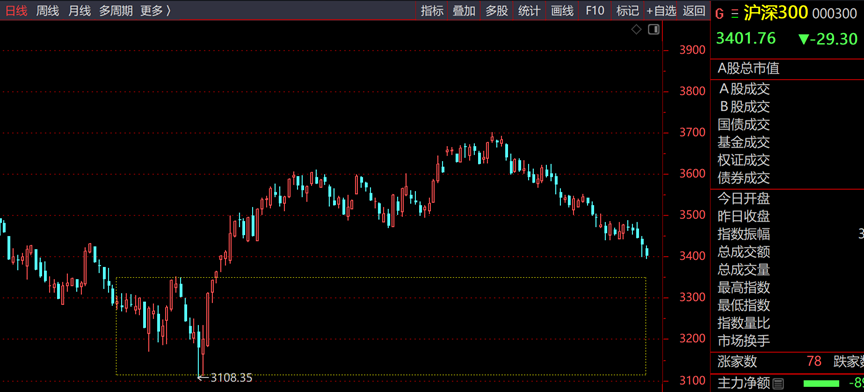This screenshot has width=864, height=392.
Task: Click the diamond marker icon above chart
Action: pos(636,30)
